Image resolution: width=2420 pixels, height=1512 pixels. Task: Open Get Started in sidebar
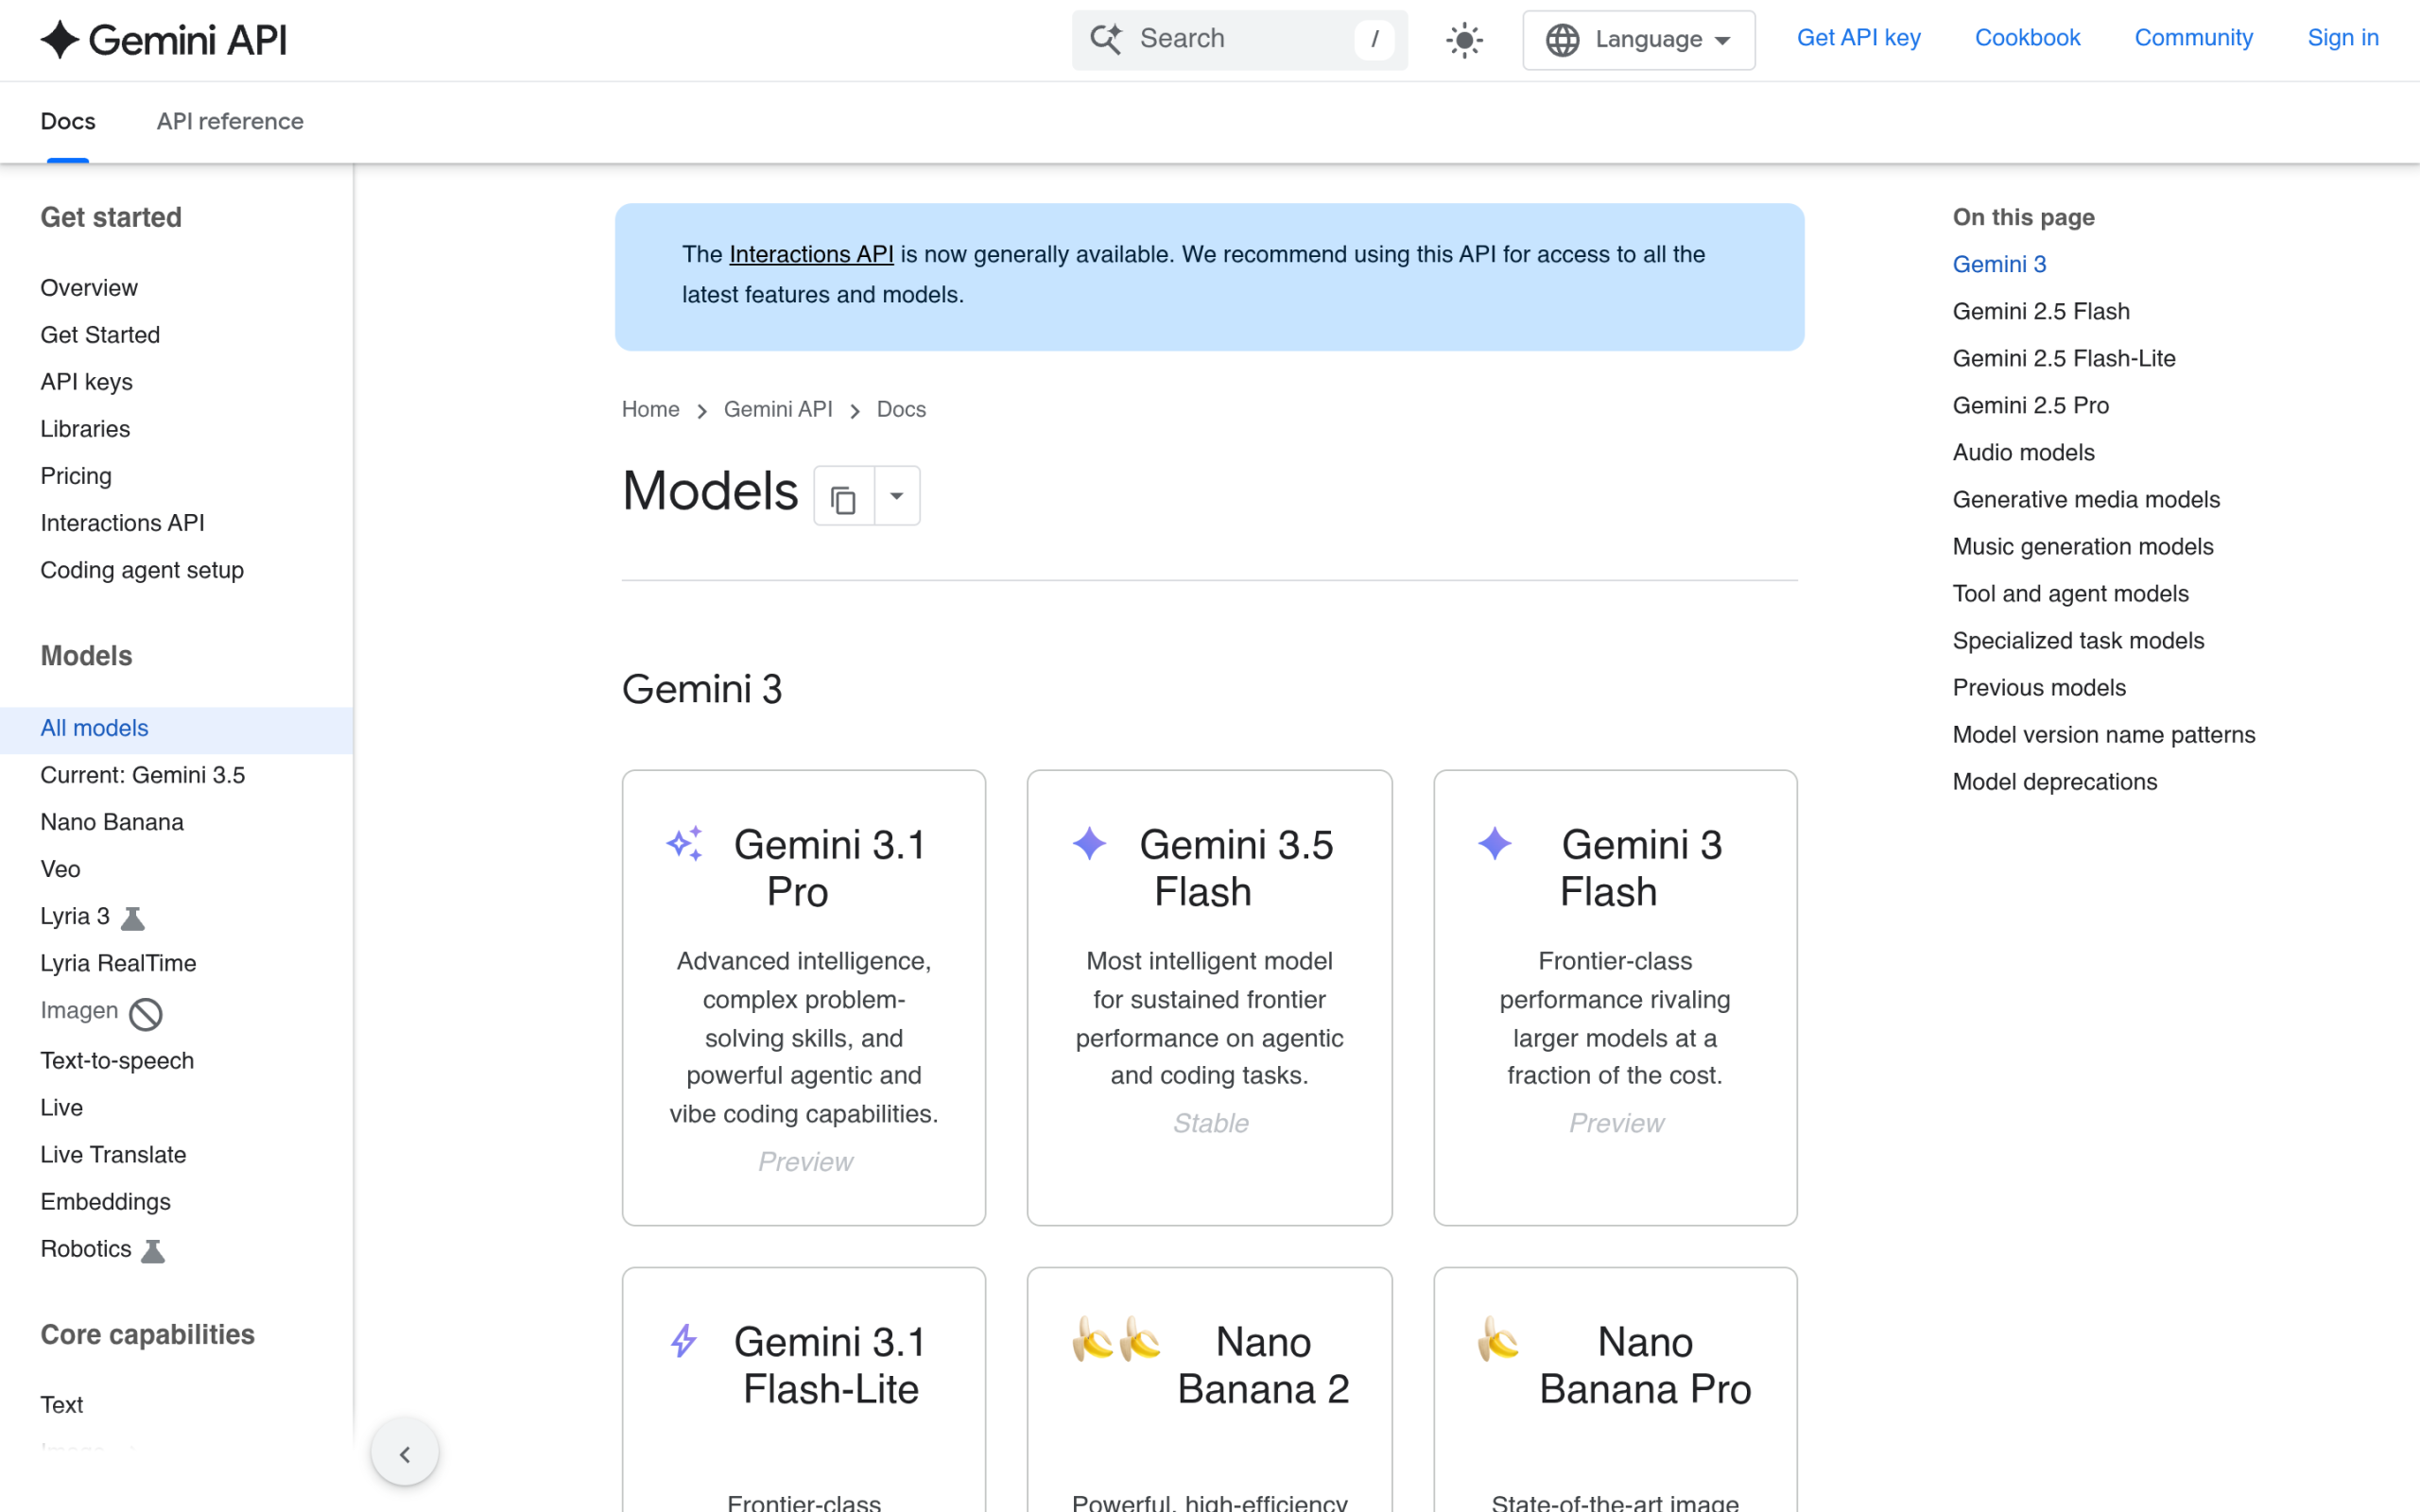point(100,335)
